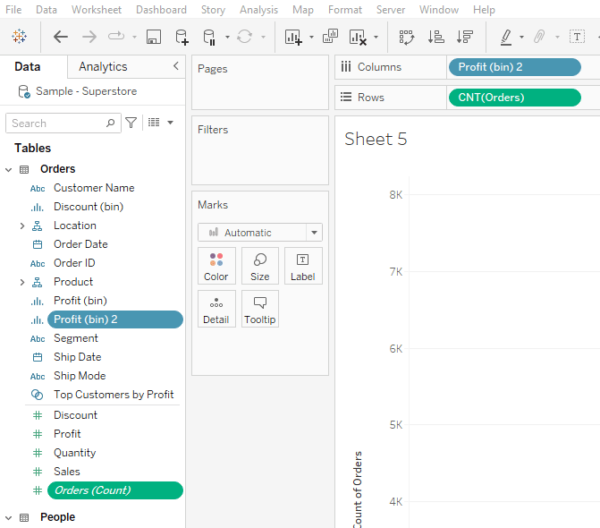This screenshot has height=528, width=600.
Task: Click the Size mark button
Action: [260, 266]
